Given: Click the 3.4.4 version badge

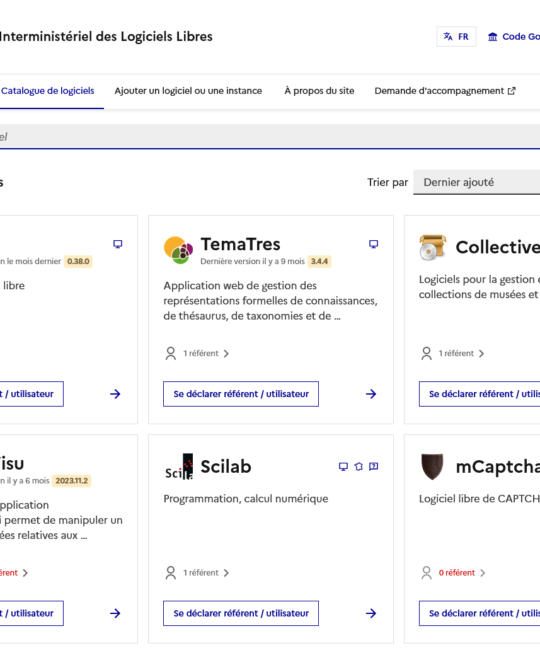Looking at the screenshot, I should tap(319, 262).
